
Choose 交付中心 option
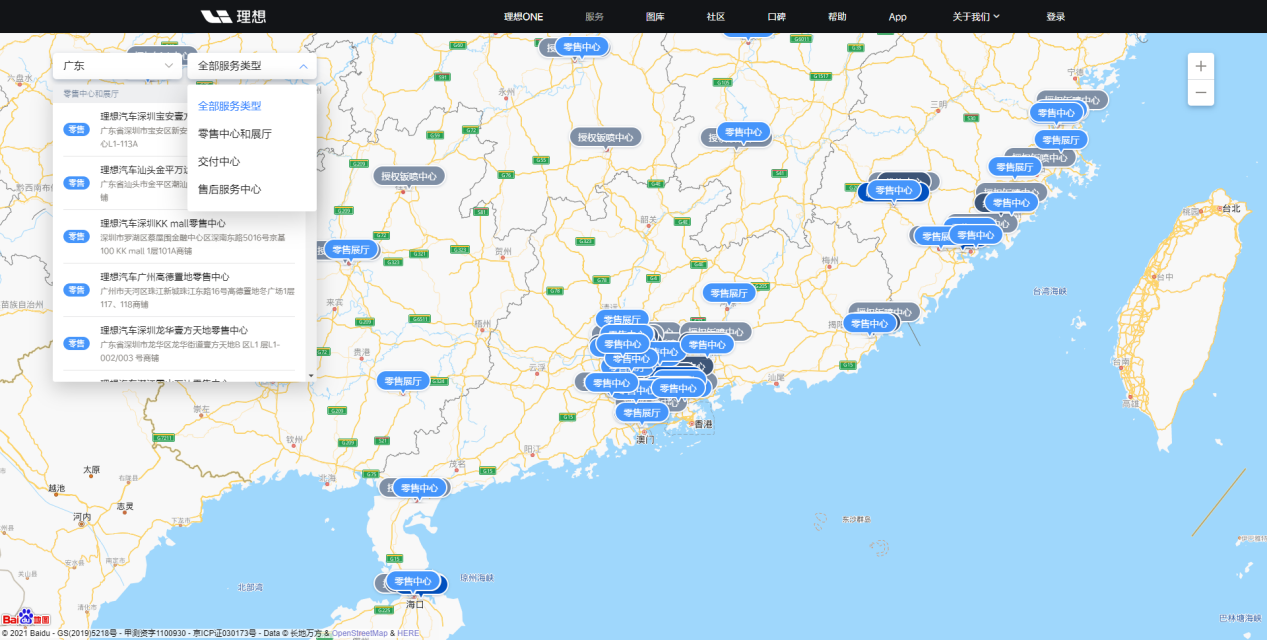click(x=252, y=161)
